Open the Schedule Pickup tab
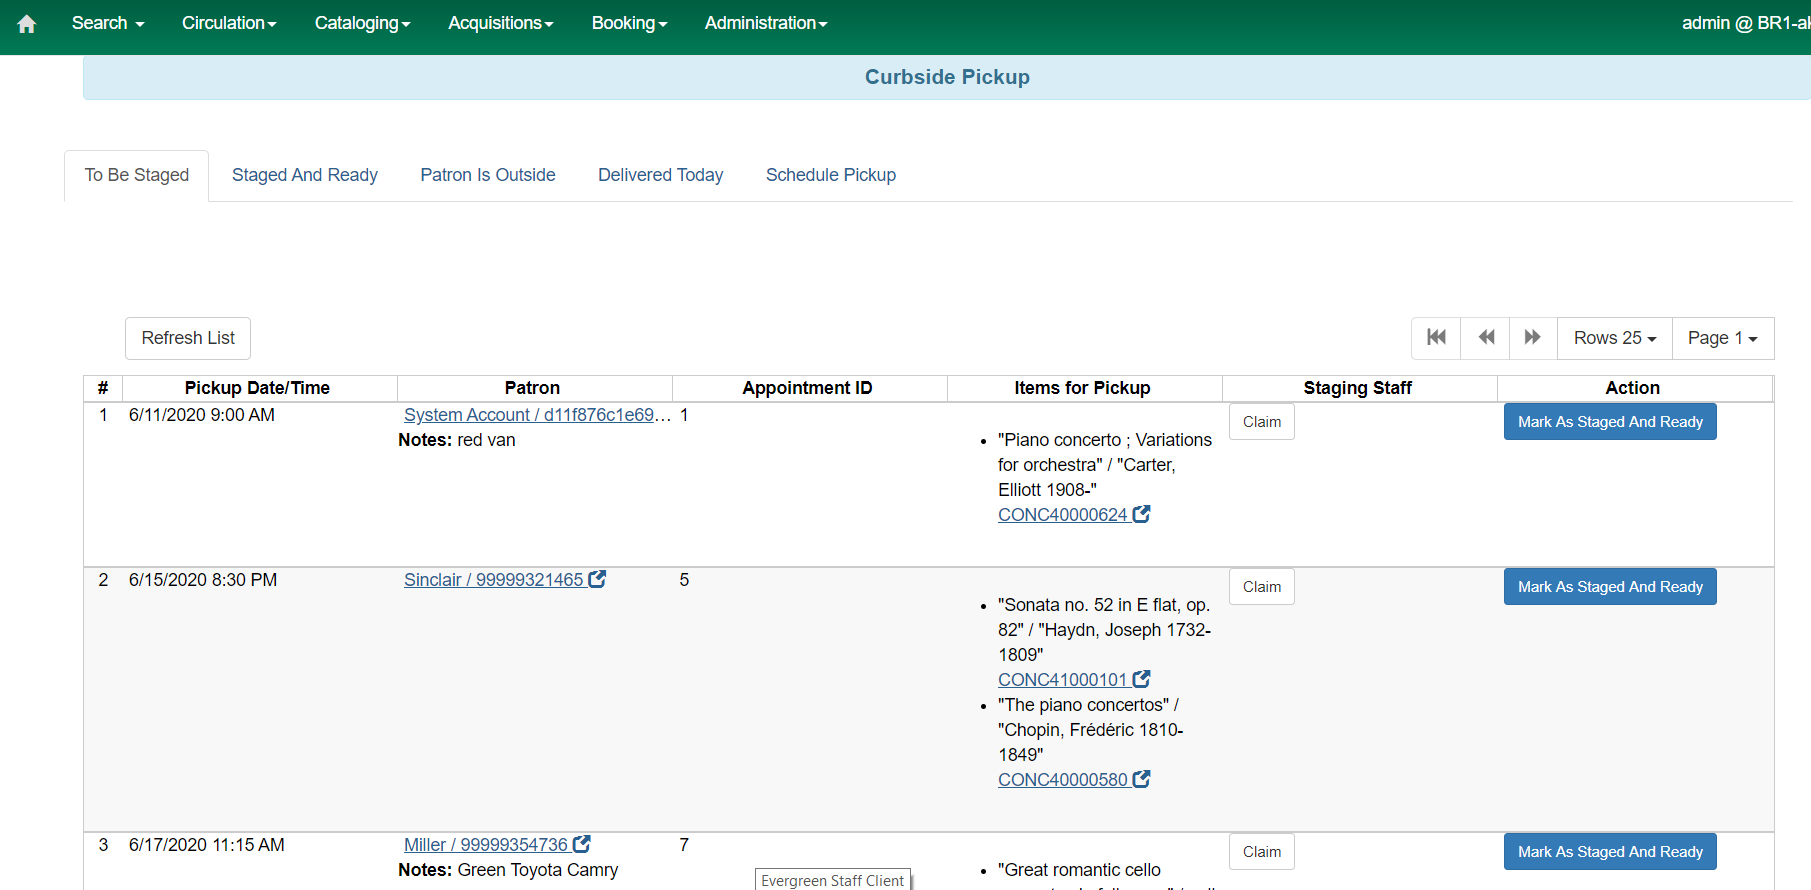 click(x=831, y=175)
